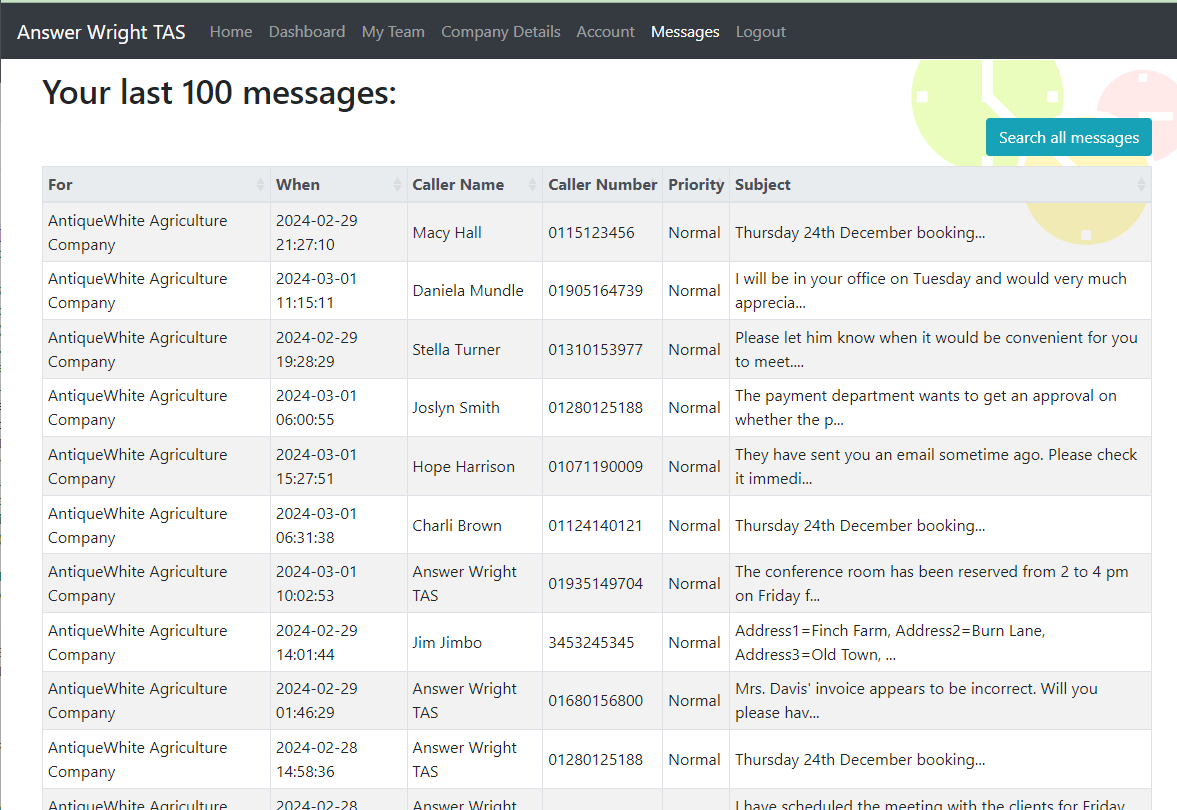The width and height of the screenshot is (1177, 810).
Task: Click caller number 01935149704
Action: pyautogui.click(x=595, y=583)
